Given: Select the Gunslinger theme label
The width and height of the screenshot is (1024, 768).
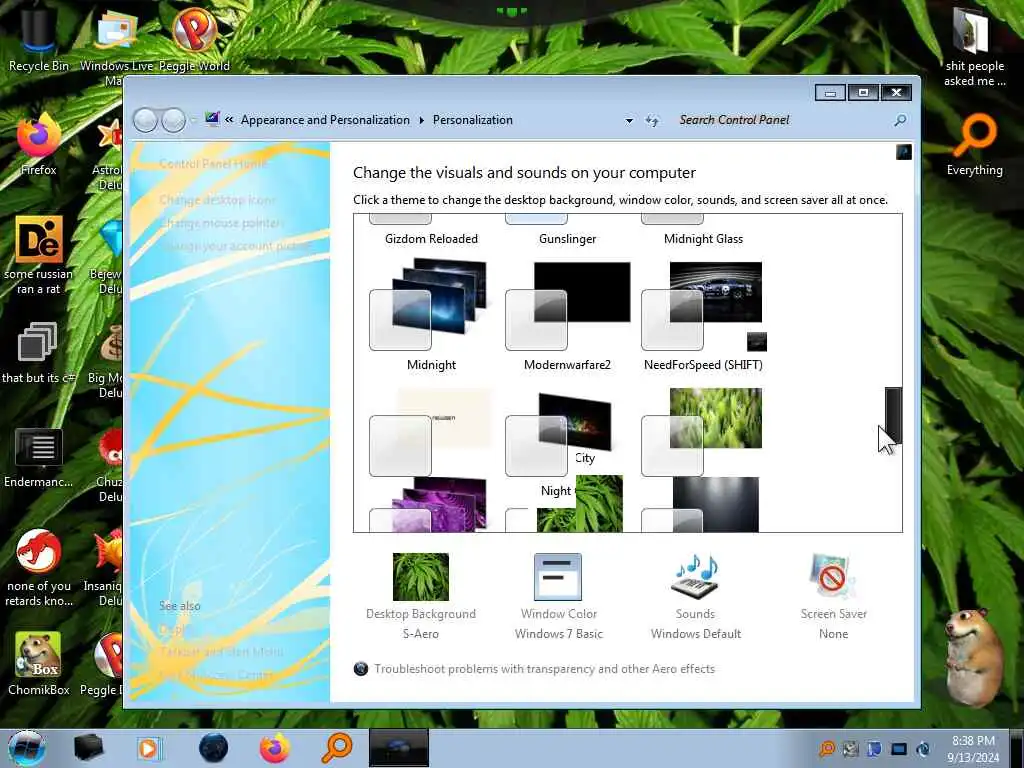Looking at the screenshot, I should [x=567, y=239].
